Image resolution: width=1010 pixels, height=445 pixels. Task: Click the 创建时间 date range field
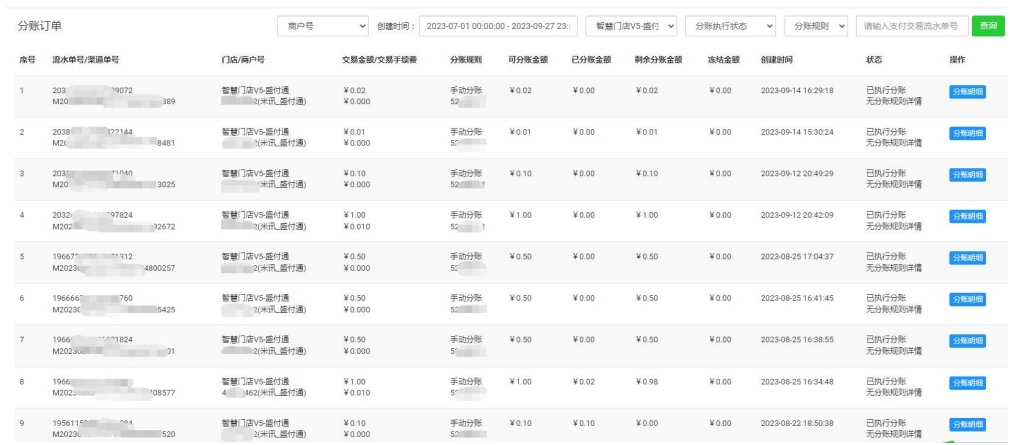pyautogui.click(x=498, y=26)
